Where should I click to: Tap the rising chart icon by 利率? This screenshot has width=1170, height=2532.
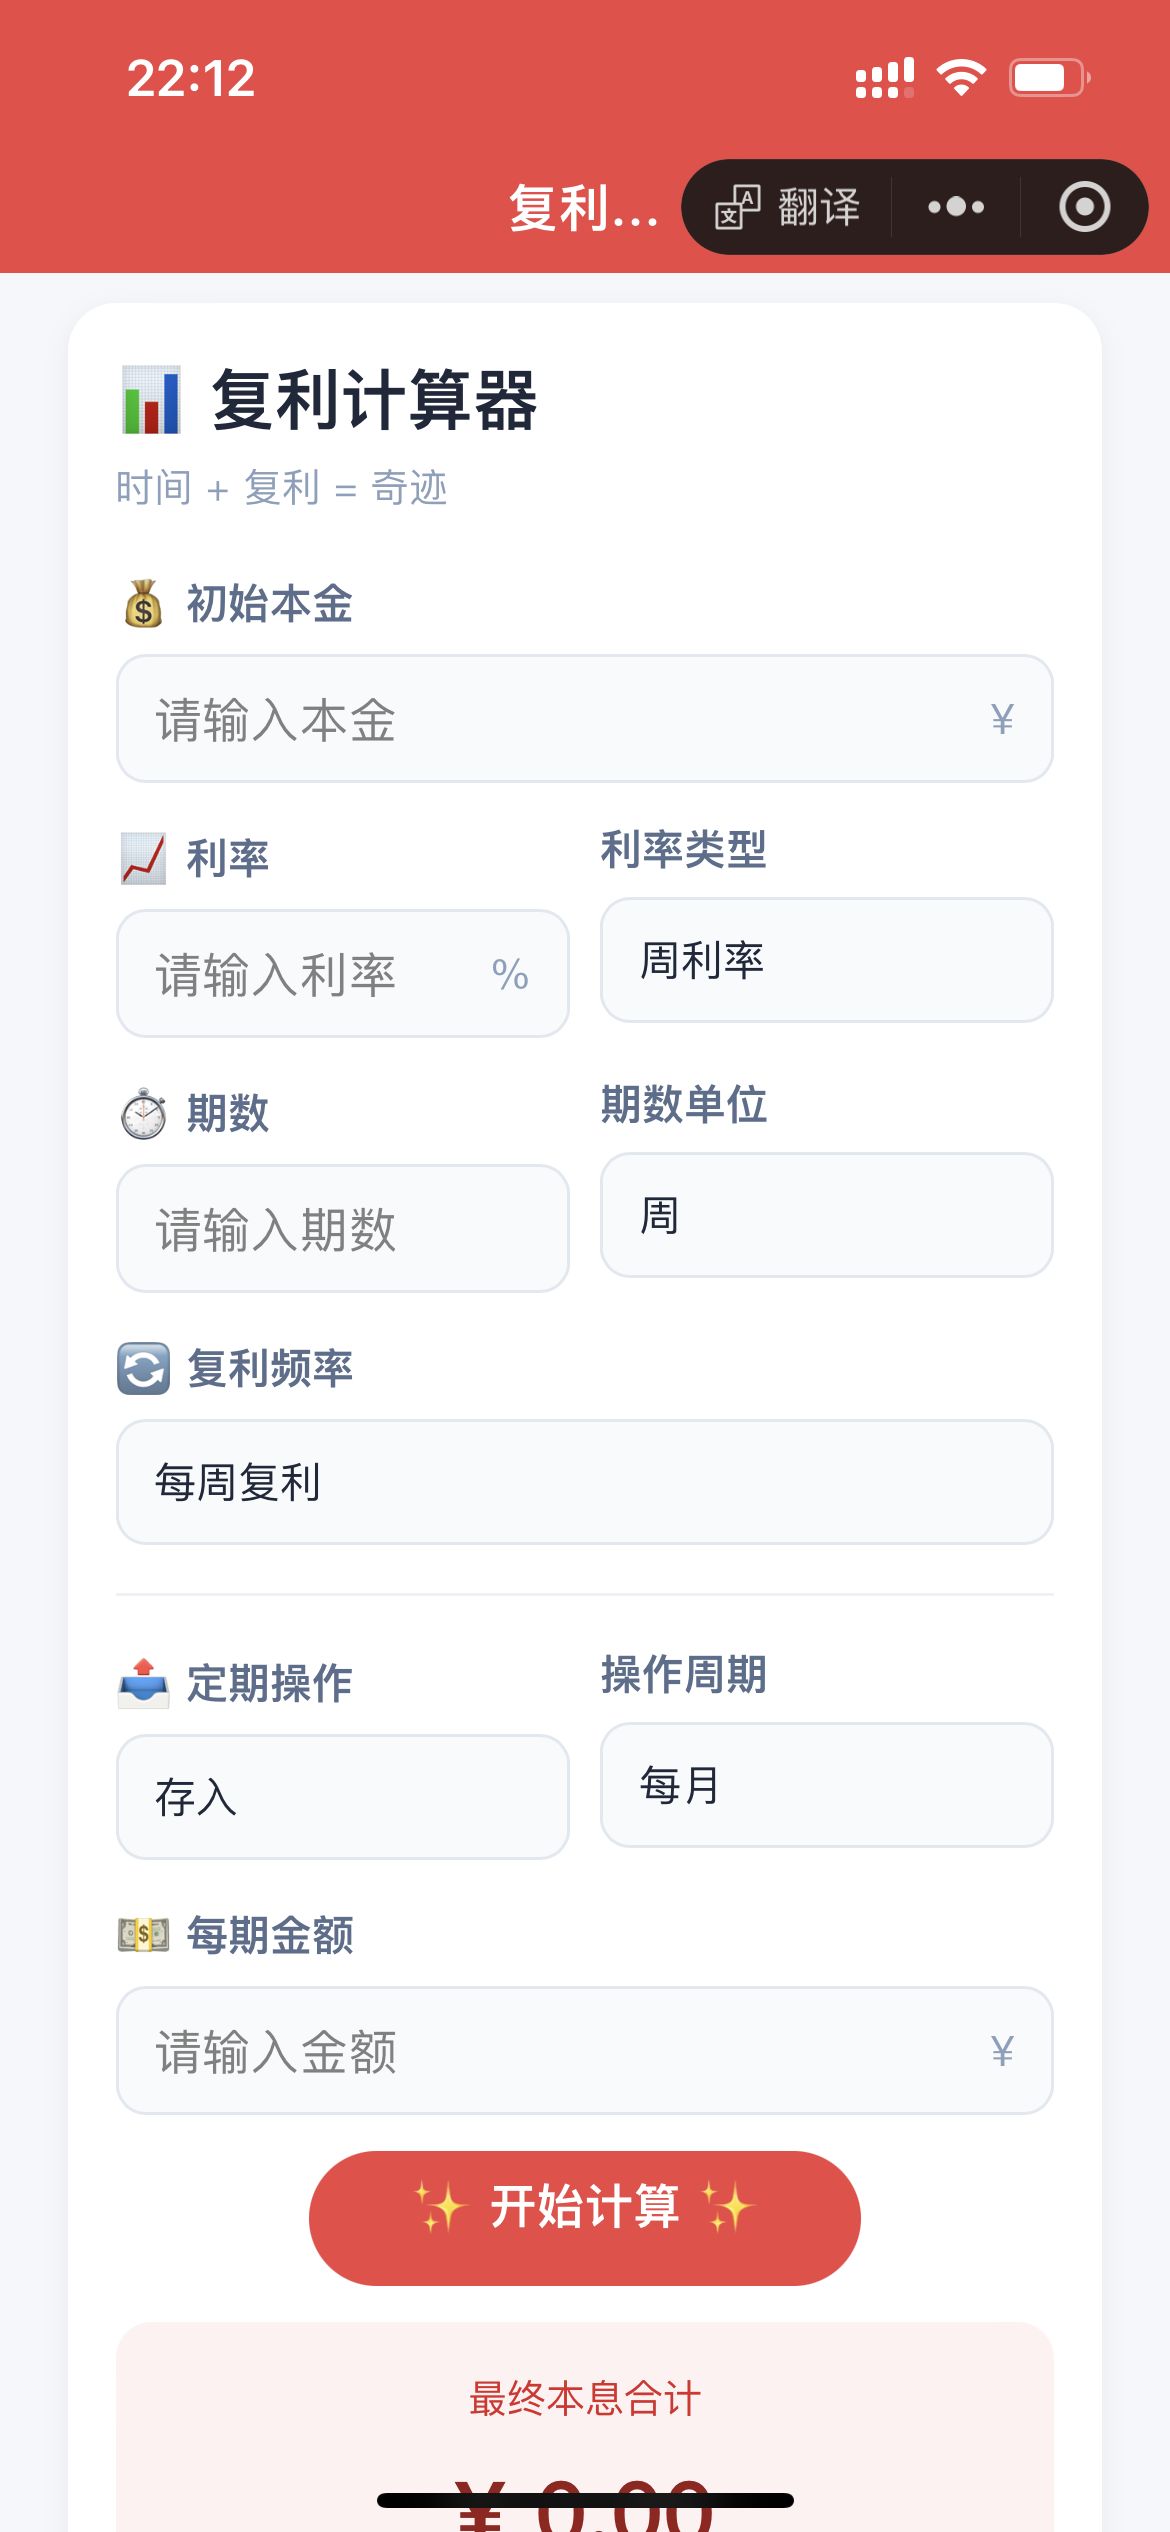[x=143, y=859]
